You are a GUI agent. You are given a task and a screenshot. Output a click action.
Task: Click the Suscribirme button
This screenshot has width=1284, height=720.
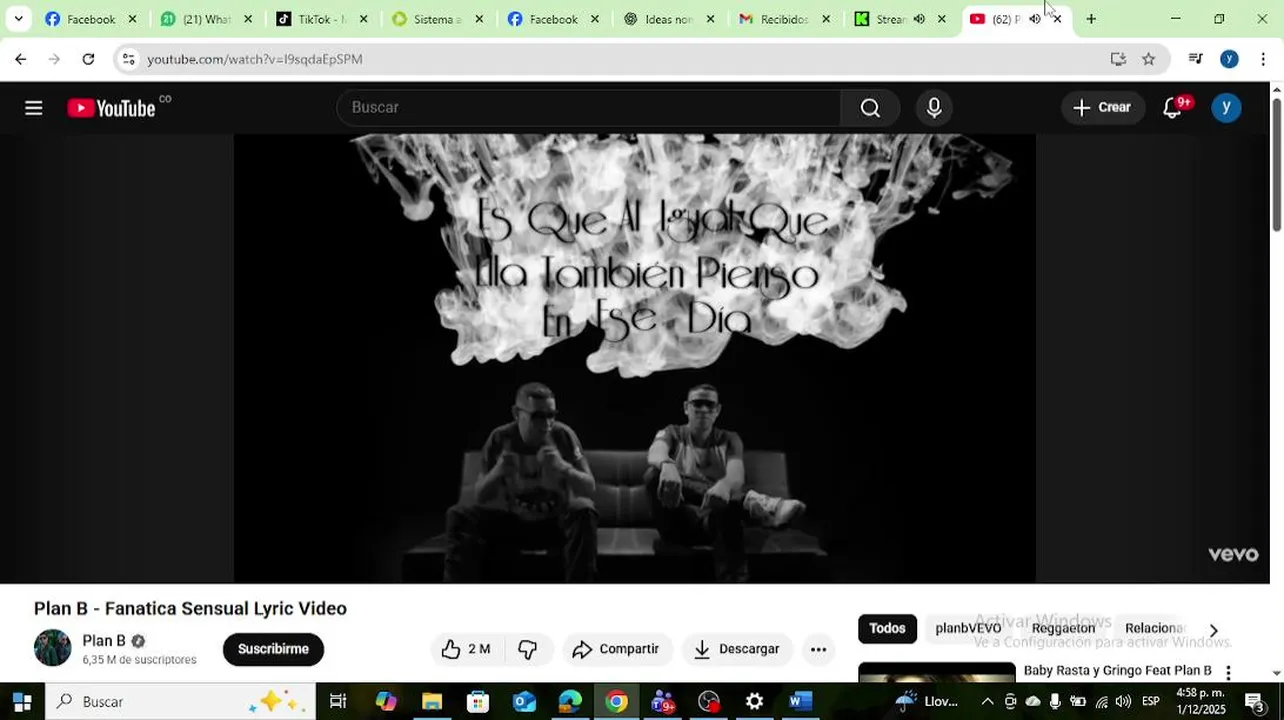coord(273,649)
